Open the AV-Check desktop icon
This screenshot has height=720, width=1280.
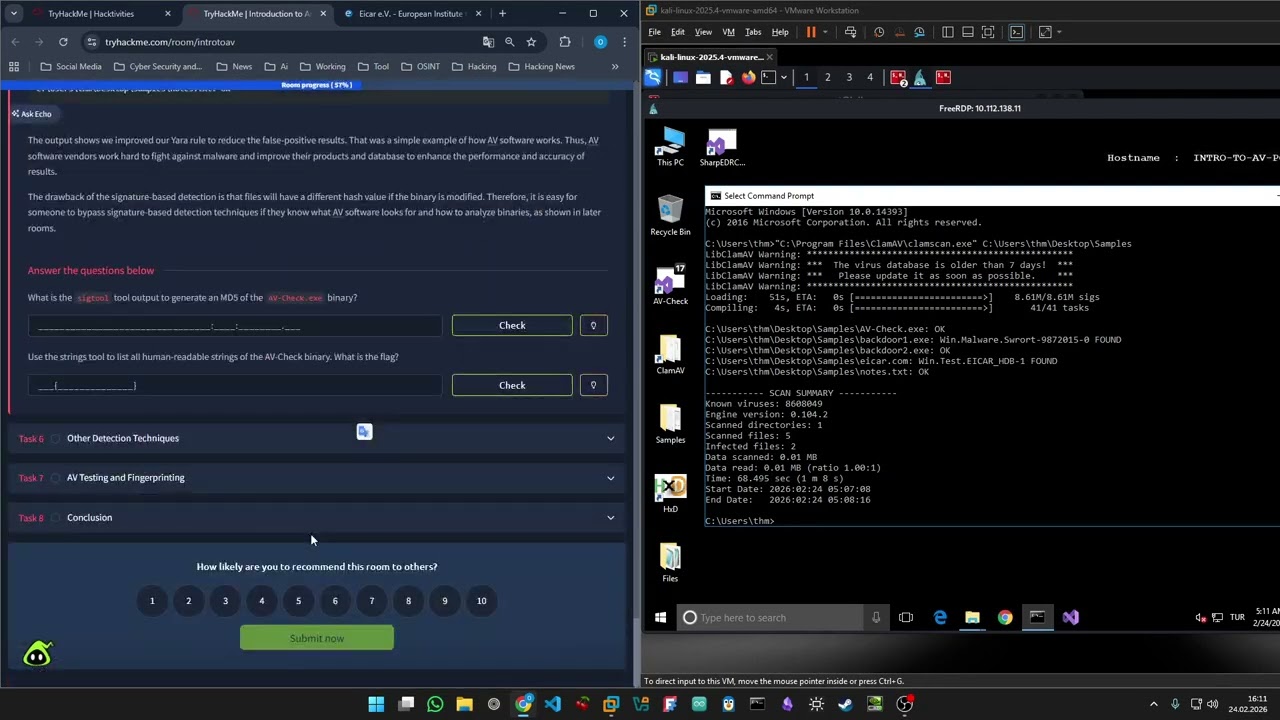[x=670, y=285]
